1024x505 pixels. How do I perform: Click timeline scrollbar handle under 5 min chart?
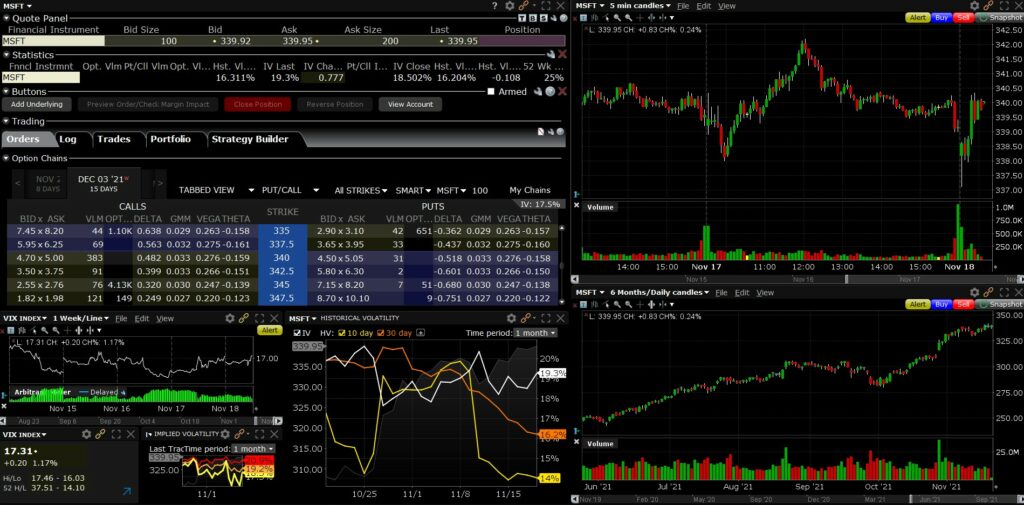point(848,279)
